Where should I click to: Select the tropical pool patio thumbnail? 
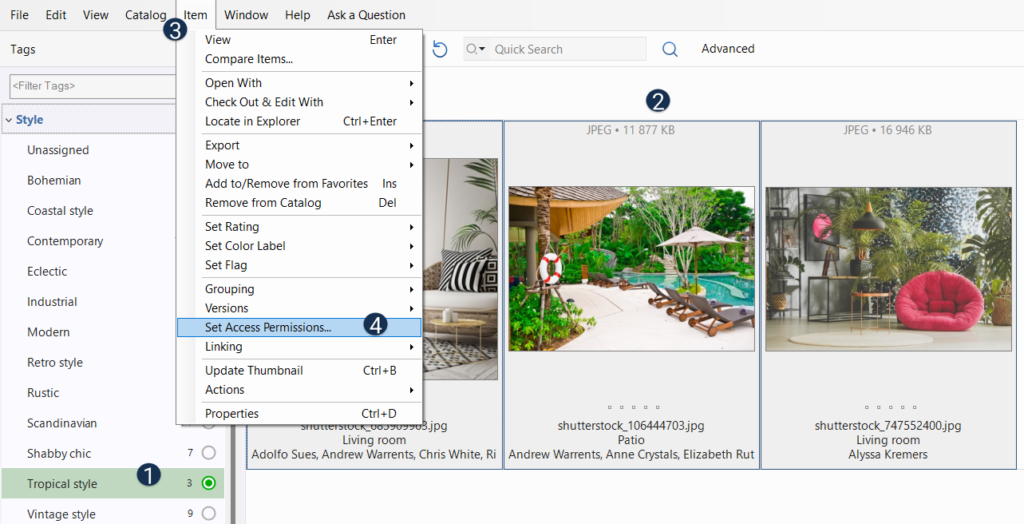(631, 268)
